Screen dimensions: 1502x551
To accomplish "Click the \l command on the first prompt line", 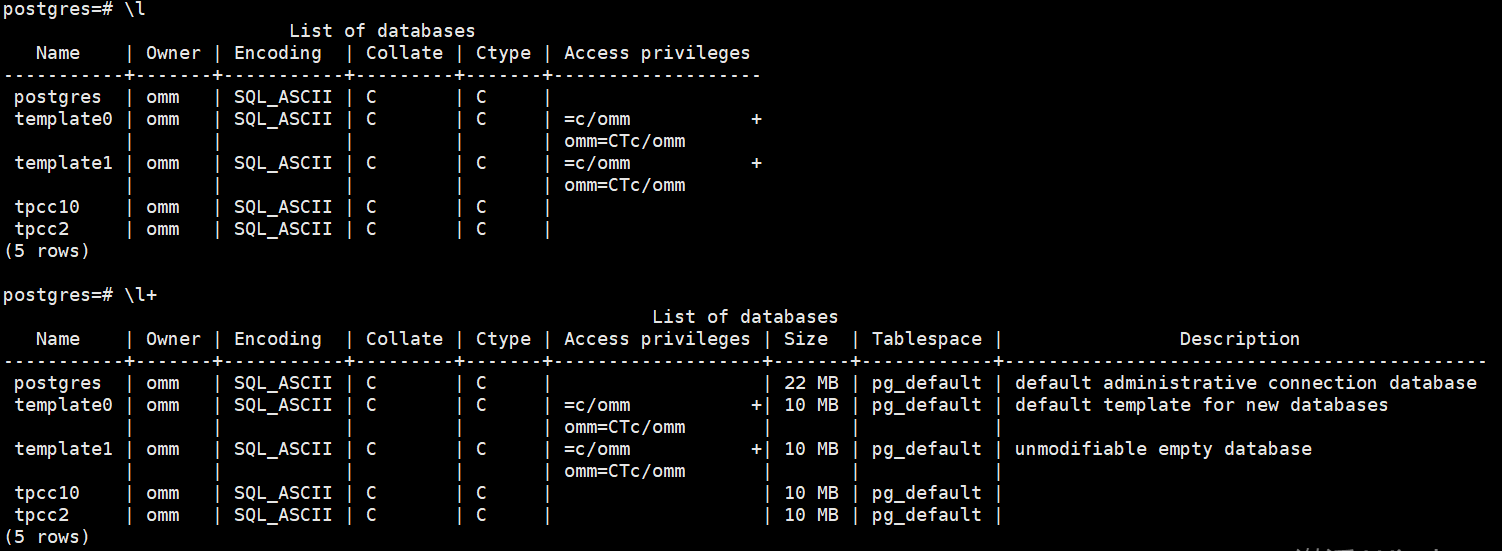I will pyautogui.click(x=135, y=9).
